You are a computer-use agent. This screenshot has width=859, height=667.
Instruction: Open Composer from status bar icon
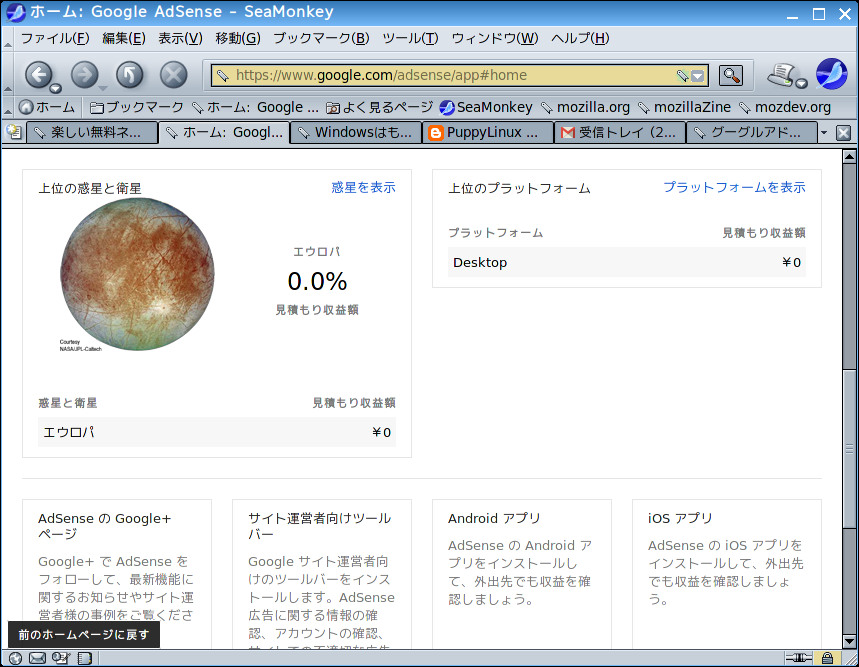click(x=60, y=658)
